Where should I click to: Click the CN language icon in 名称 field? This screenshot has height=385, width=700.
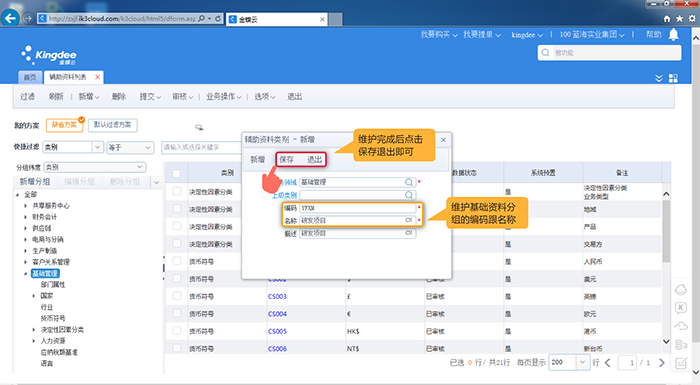408,220
